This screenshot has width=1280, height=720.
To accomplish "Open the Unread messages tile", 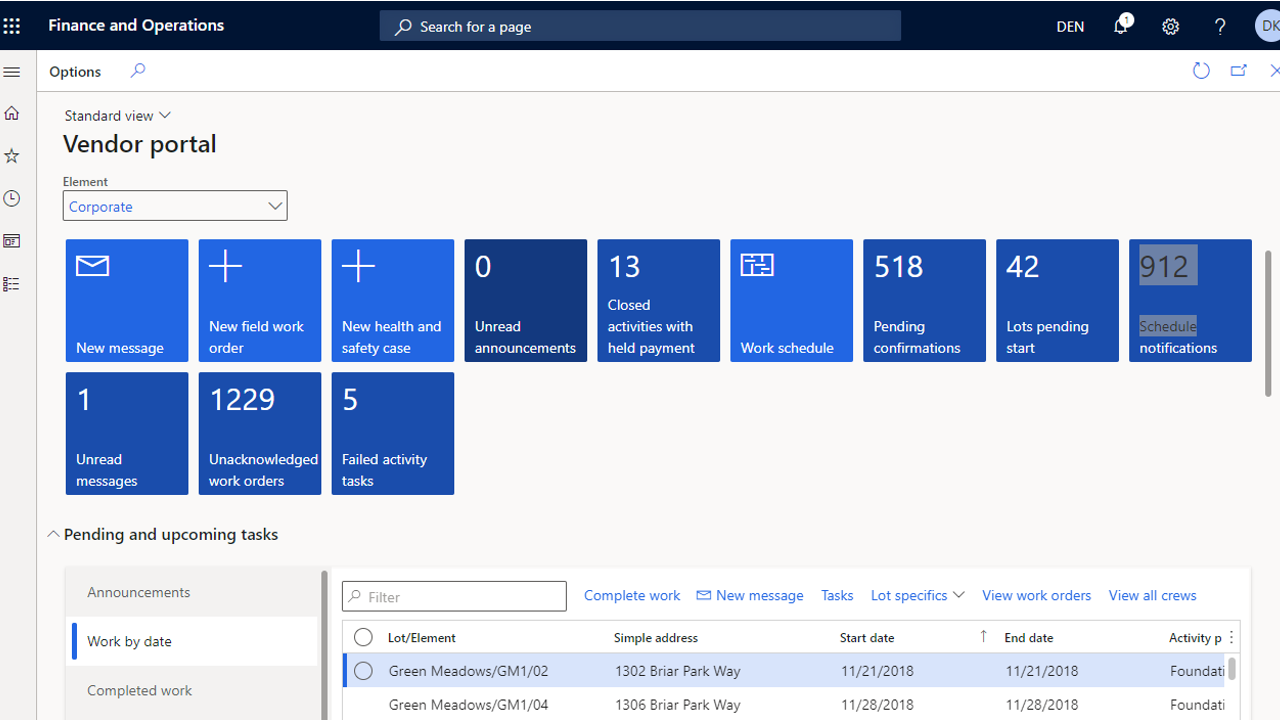I will (x=127, y=434).
